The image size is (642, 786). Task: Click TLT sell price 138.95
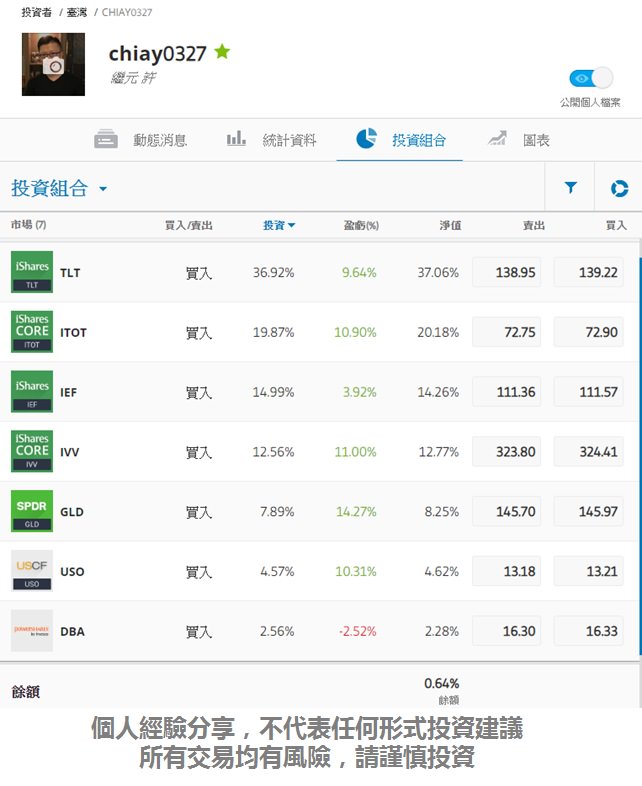pos(507,272)
